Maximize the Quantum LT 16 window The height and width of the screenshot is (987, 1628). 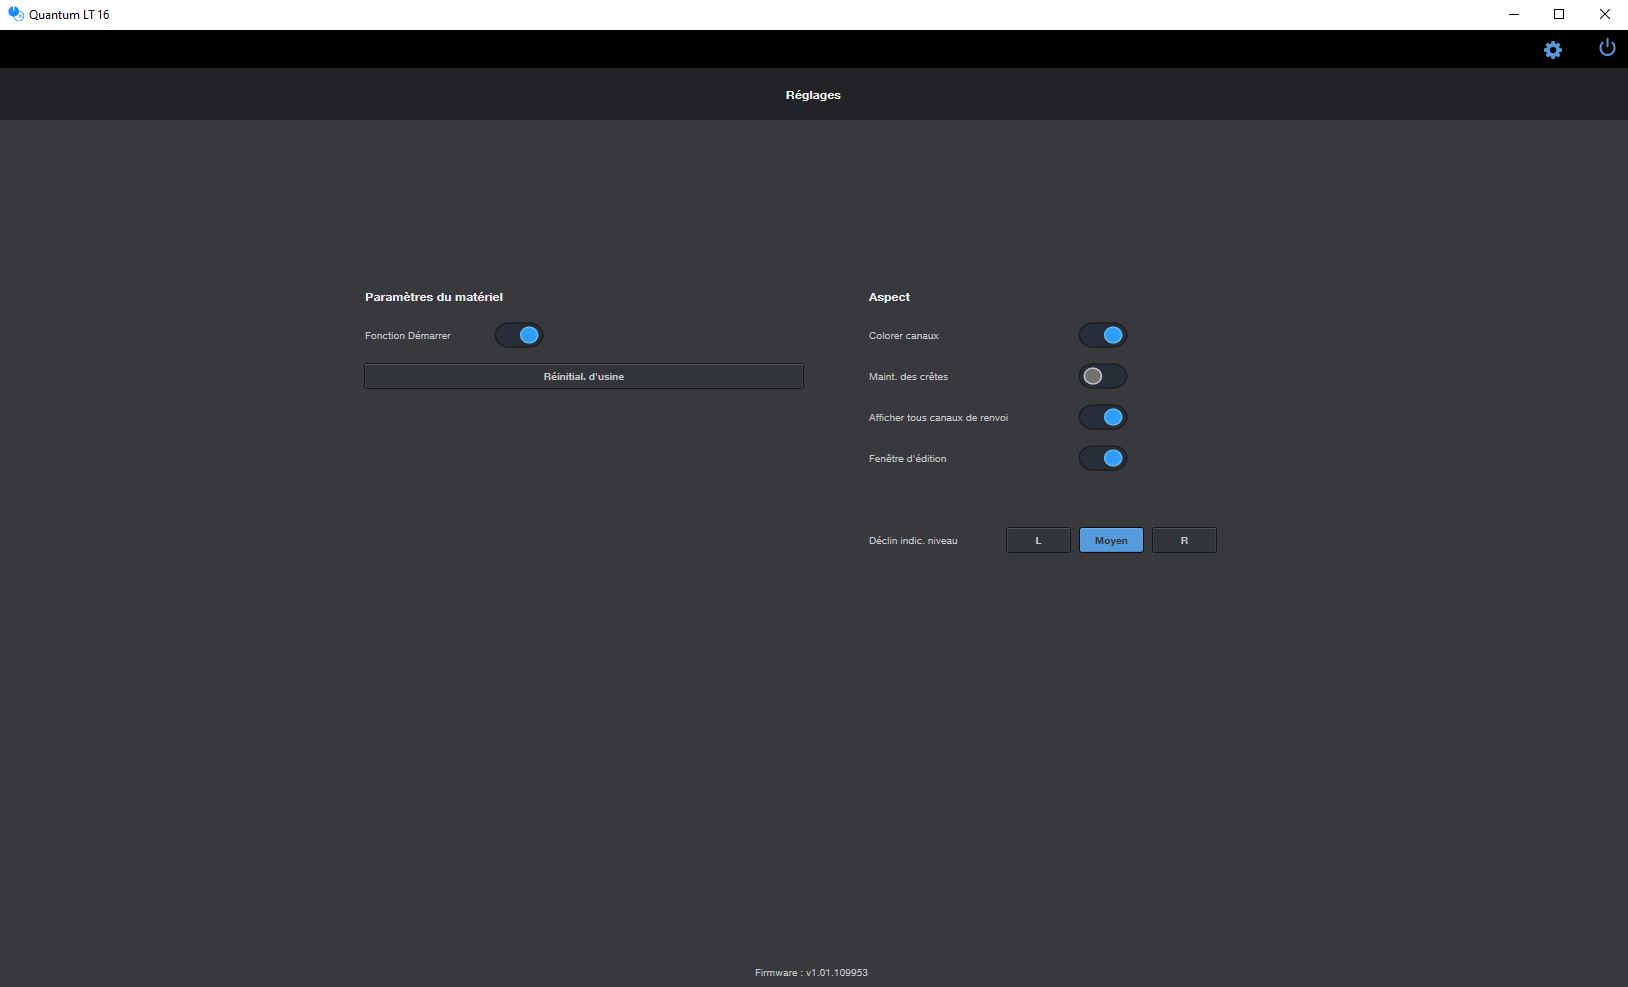(x=1559, y=15)
